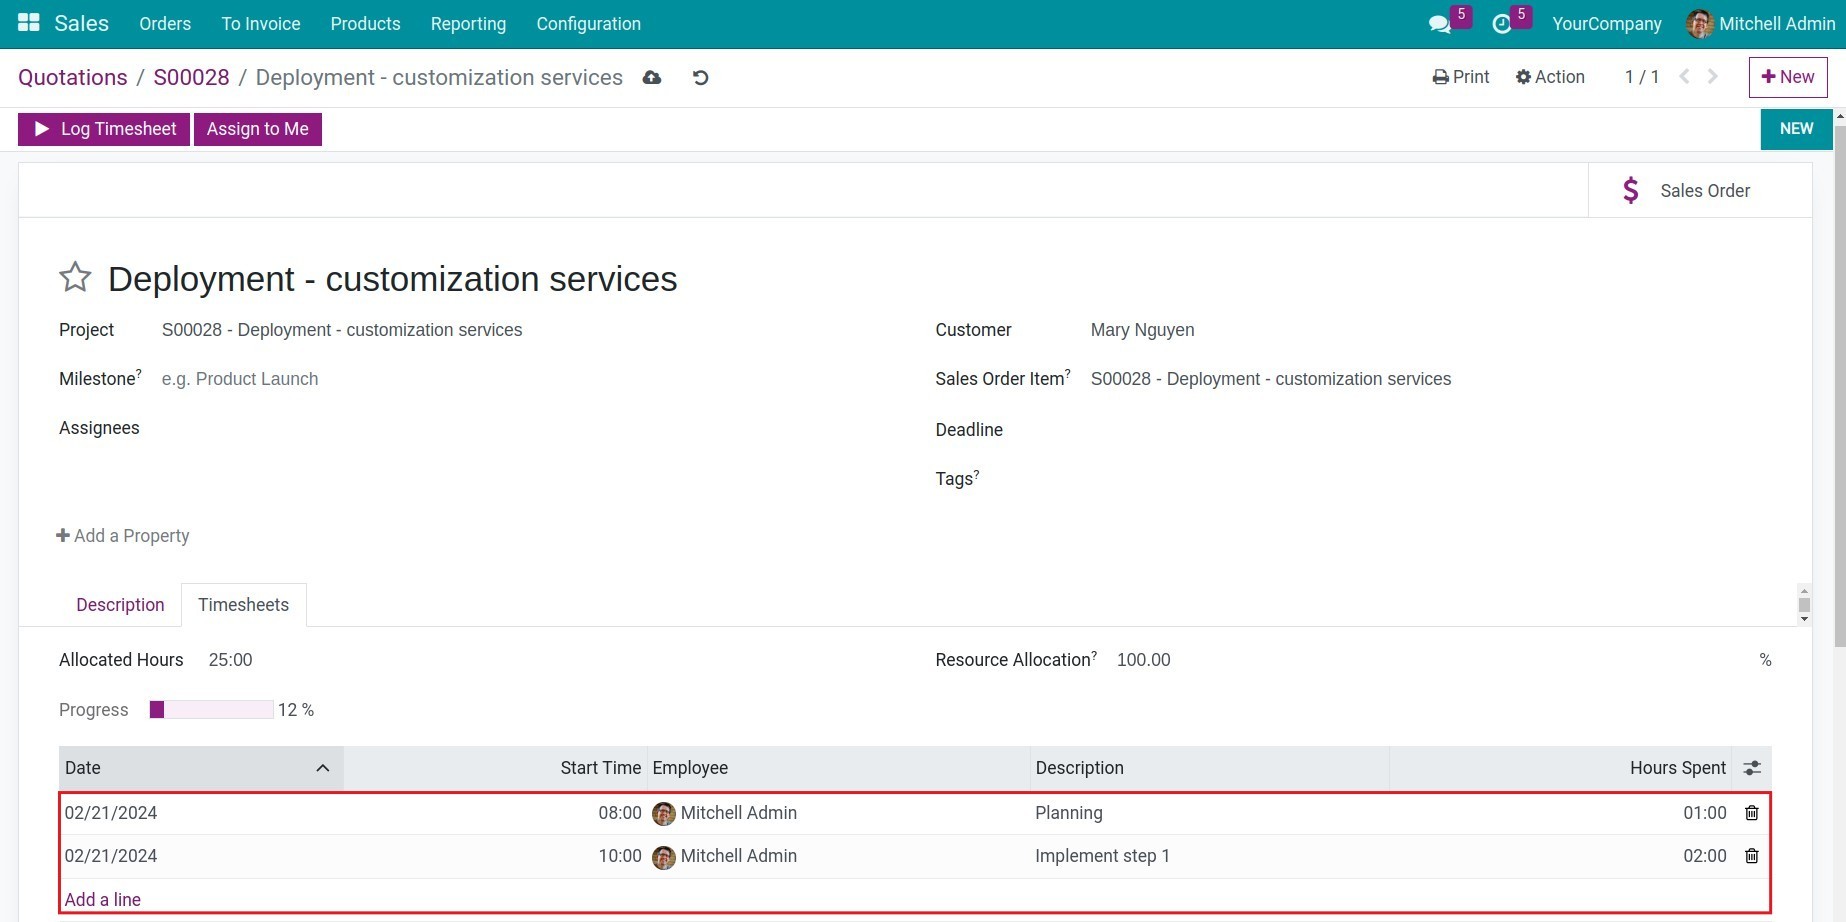This screenshot has height=922, width=1846.
Task: Delete the Implement step 1 timesheet line
Action: coord(1752,856)
